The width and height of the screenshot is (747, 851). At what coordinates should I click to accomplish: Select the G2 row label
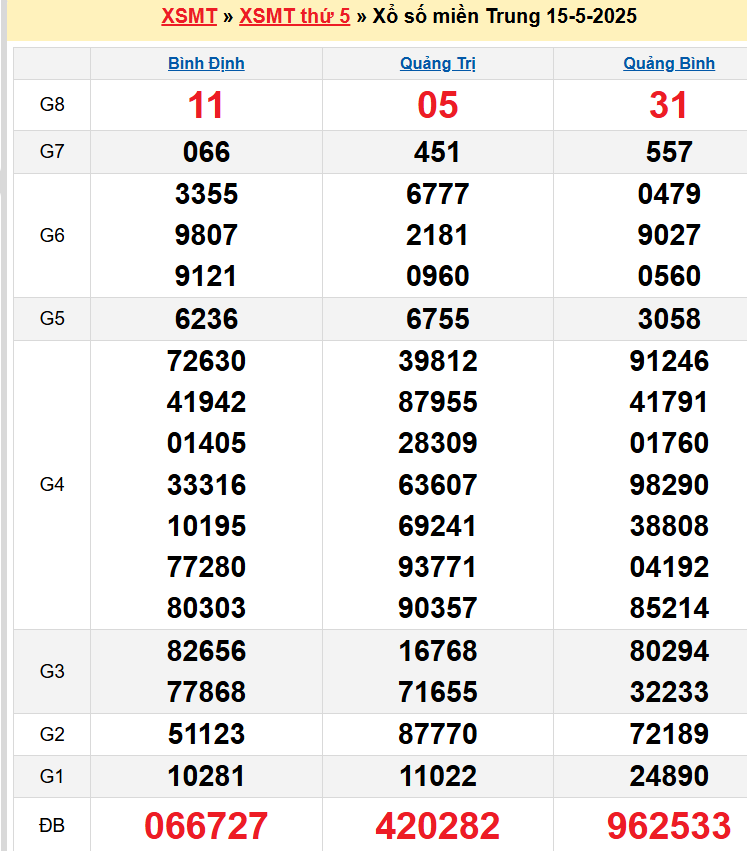52,734
